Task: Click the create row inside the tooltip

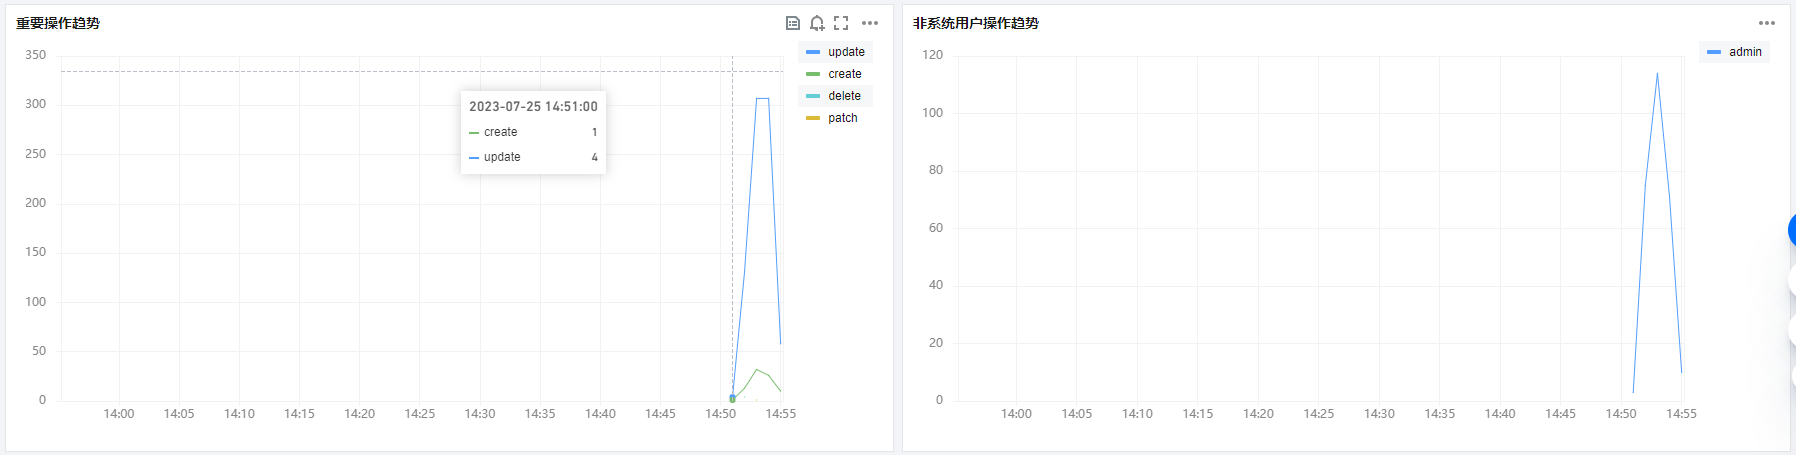Action: coord(533,132)
